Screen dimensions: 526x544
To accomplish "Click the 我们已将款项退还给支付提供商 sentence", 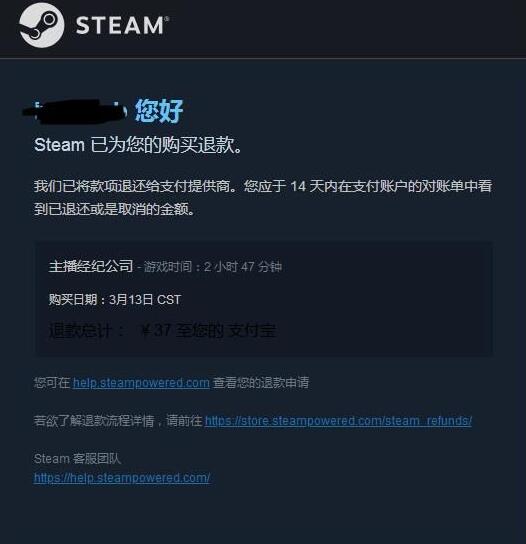I will (x=135, y=186).
